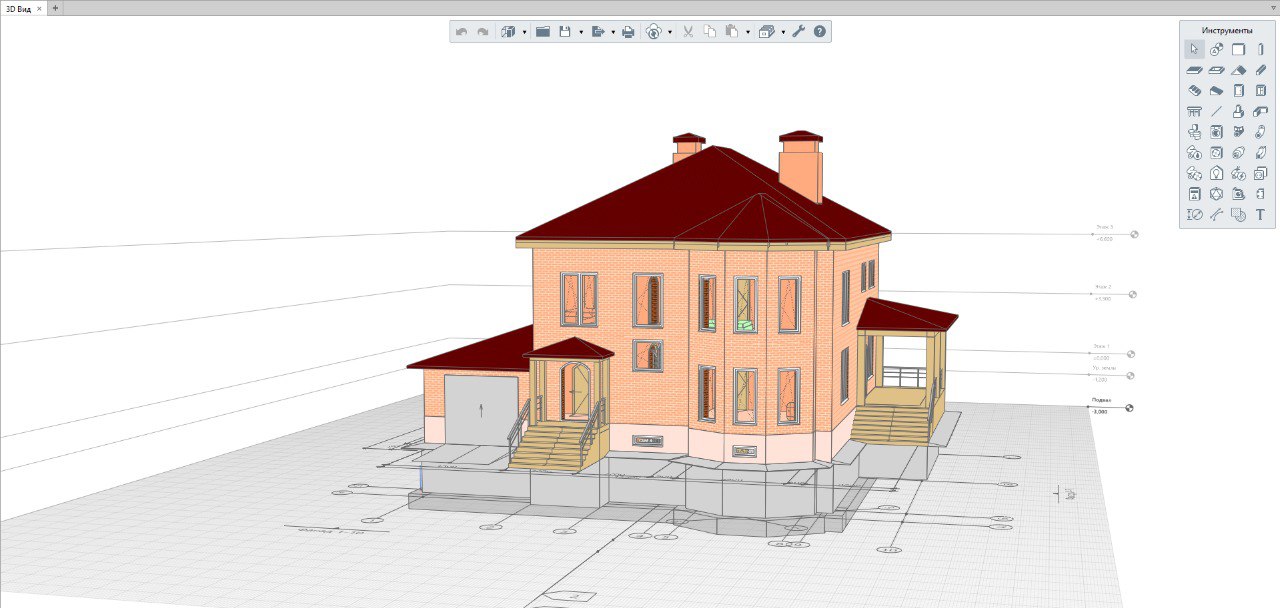Open the visual style dropdown arrow
The width and height of the screenshot is (1280, 608).
click(524, 33)
